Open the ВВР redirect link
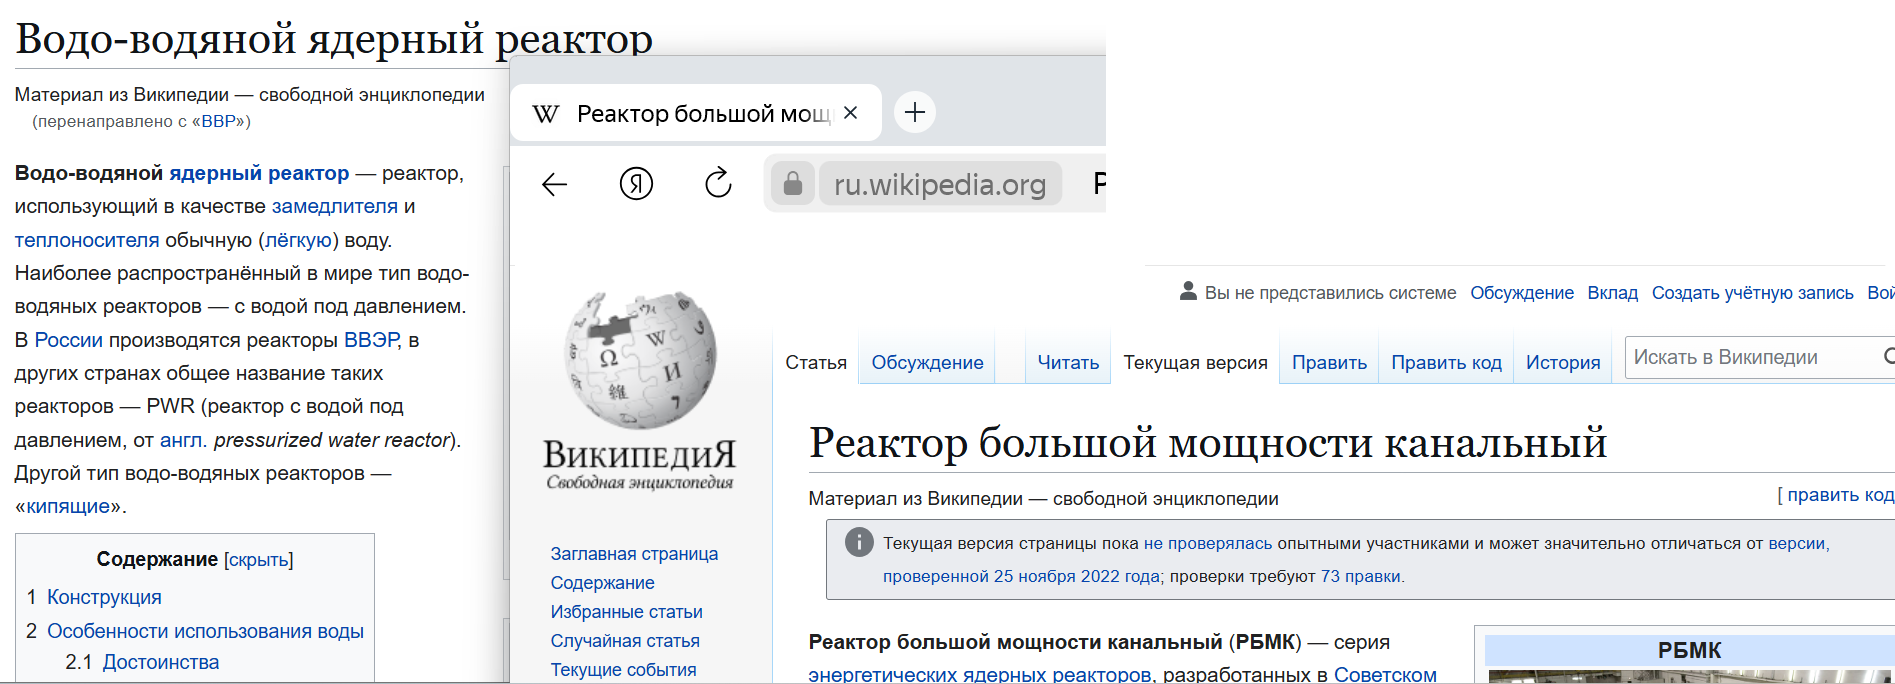 [x=219, y=122]
